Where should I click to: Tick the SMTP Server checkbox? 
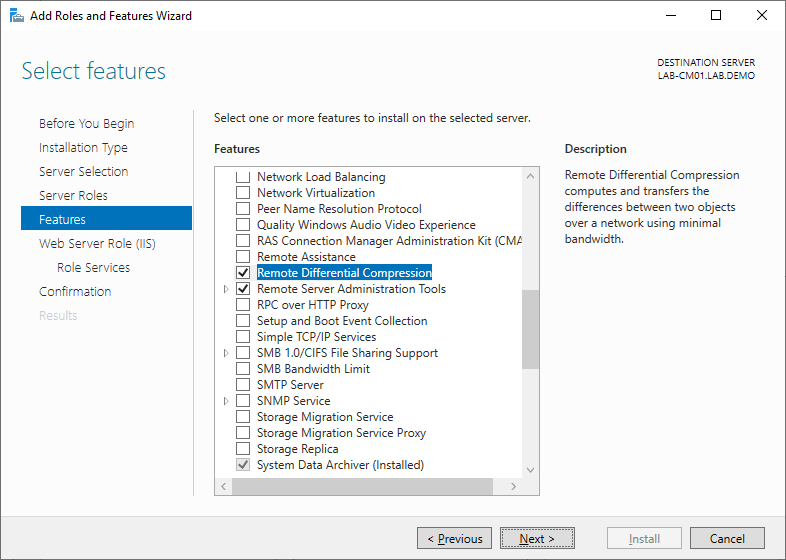242,385
